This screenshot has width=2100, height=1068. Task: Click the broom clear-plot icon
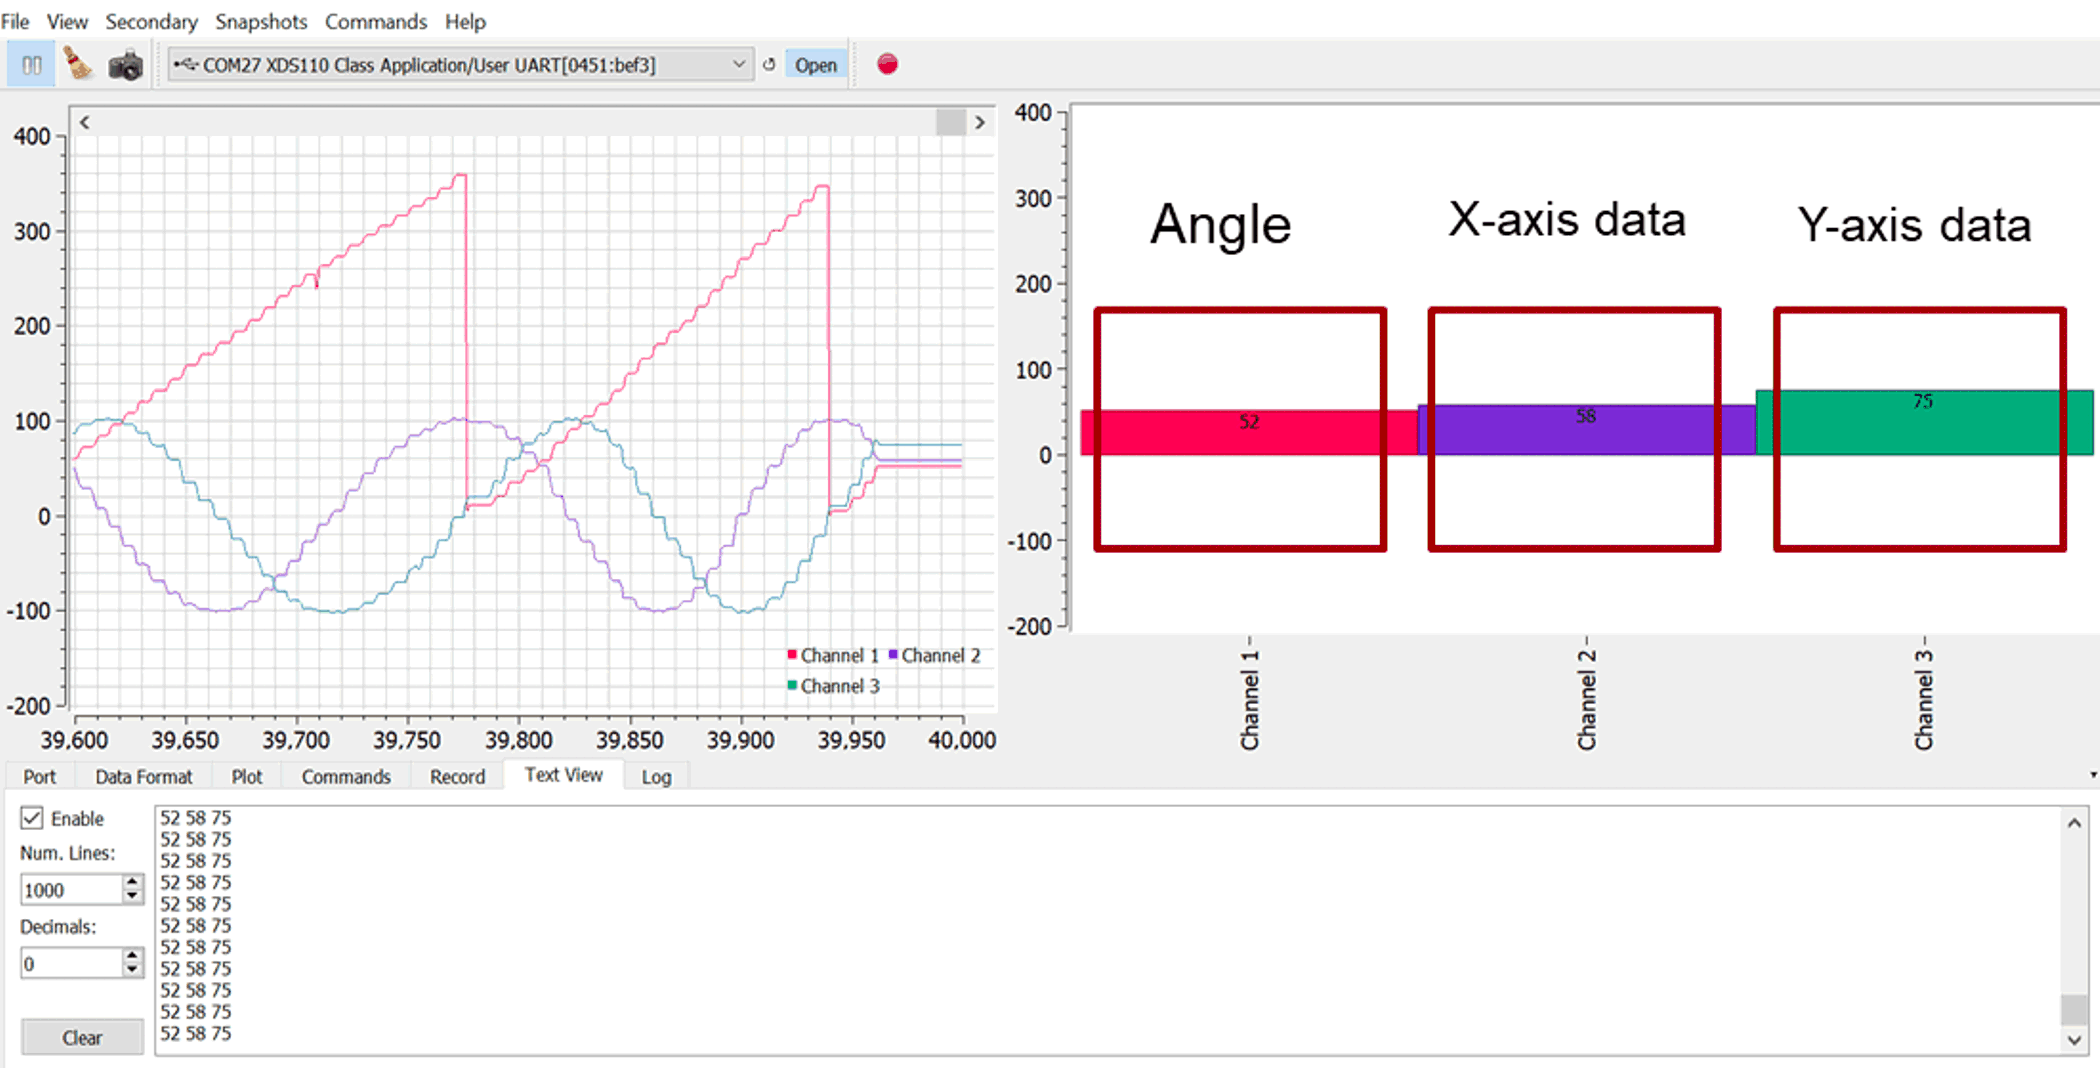tap(78, 65)
